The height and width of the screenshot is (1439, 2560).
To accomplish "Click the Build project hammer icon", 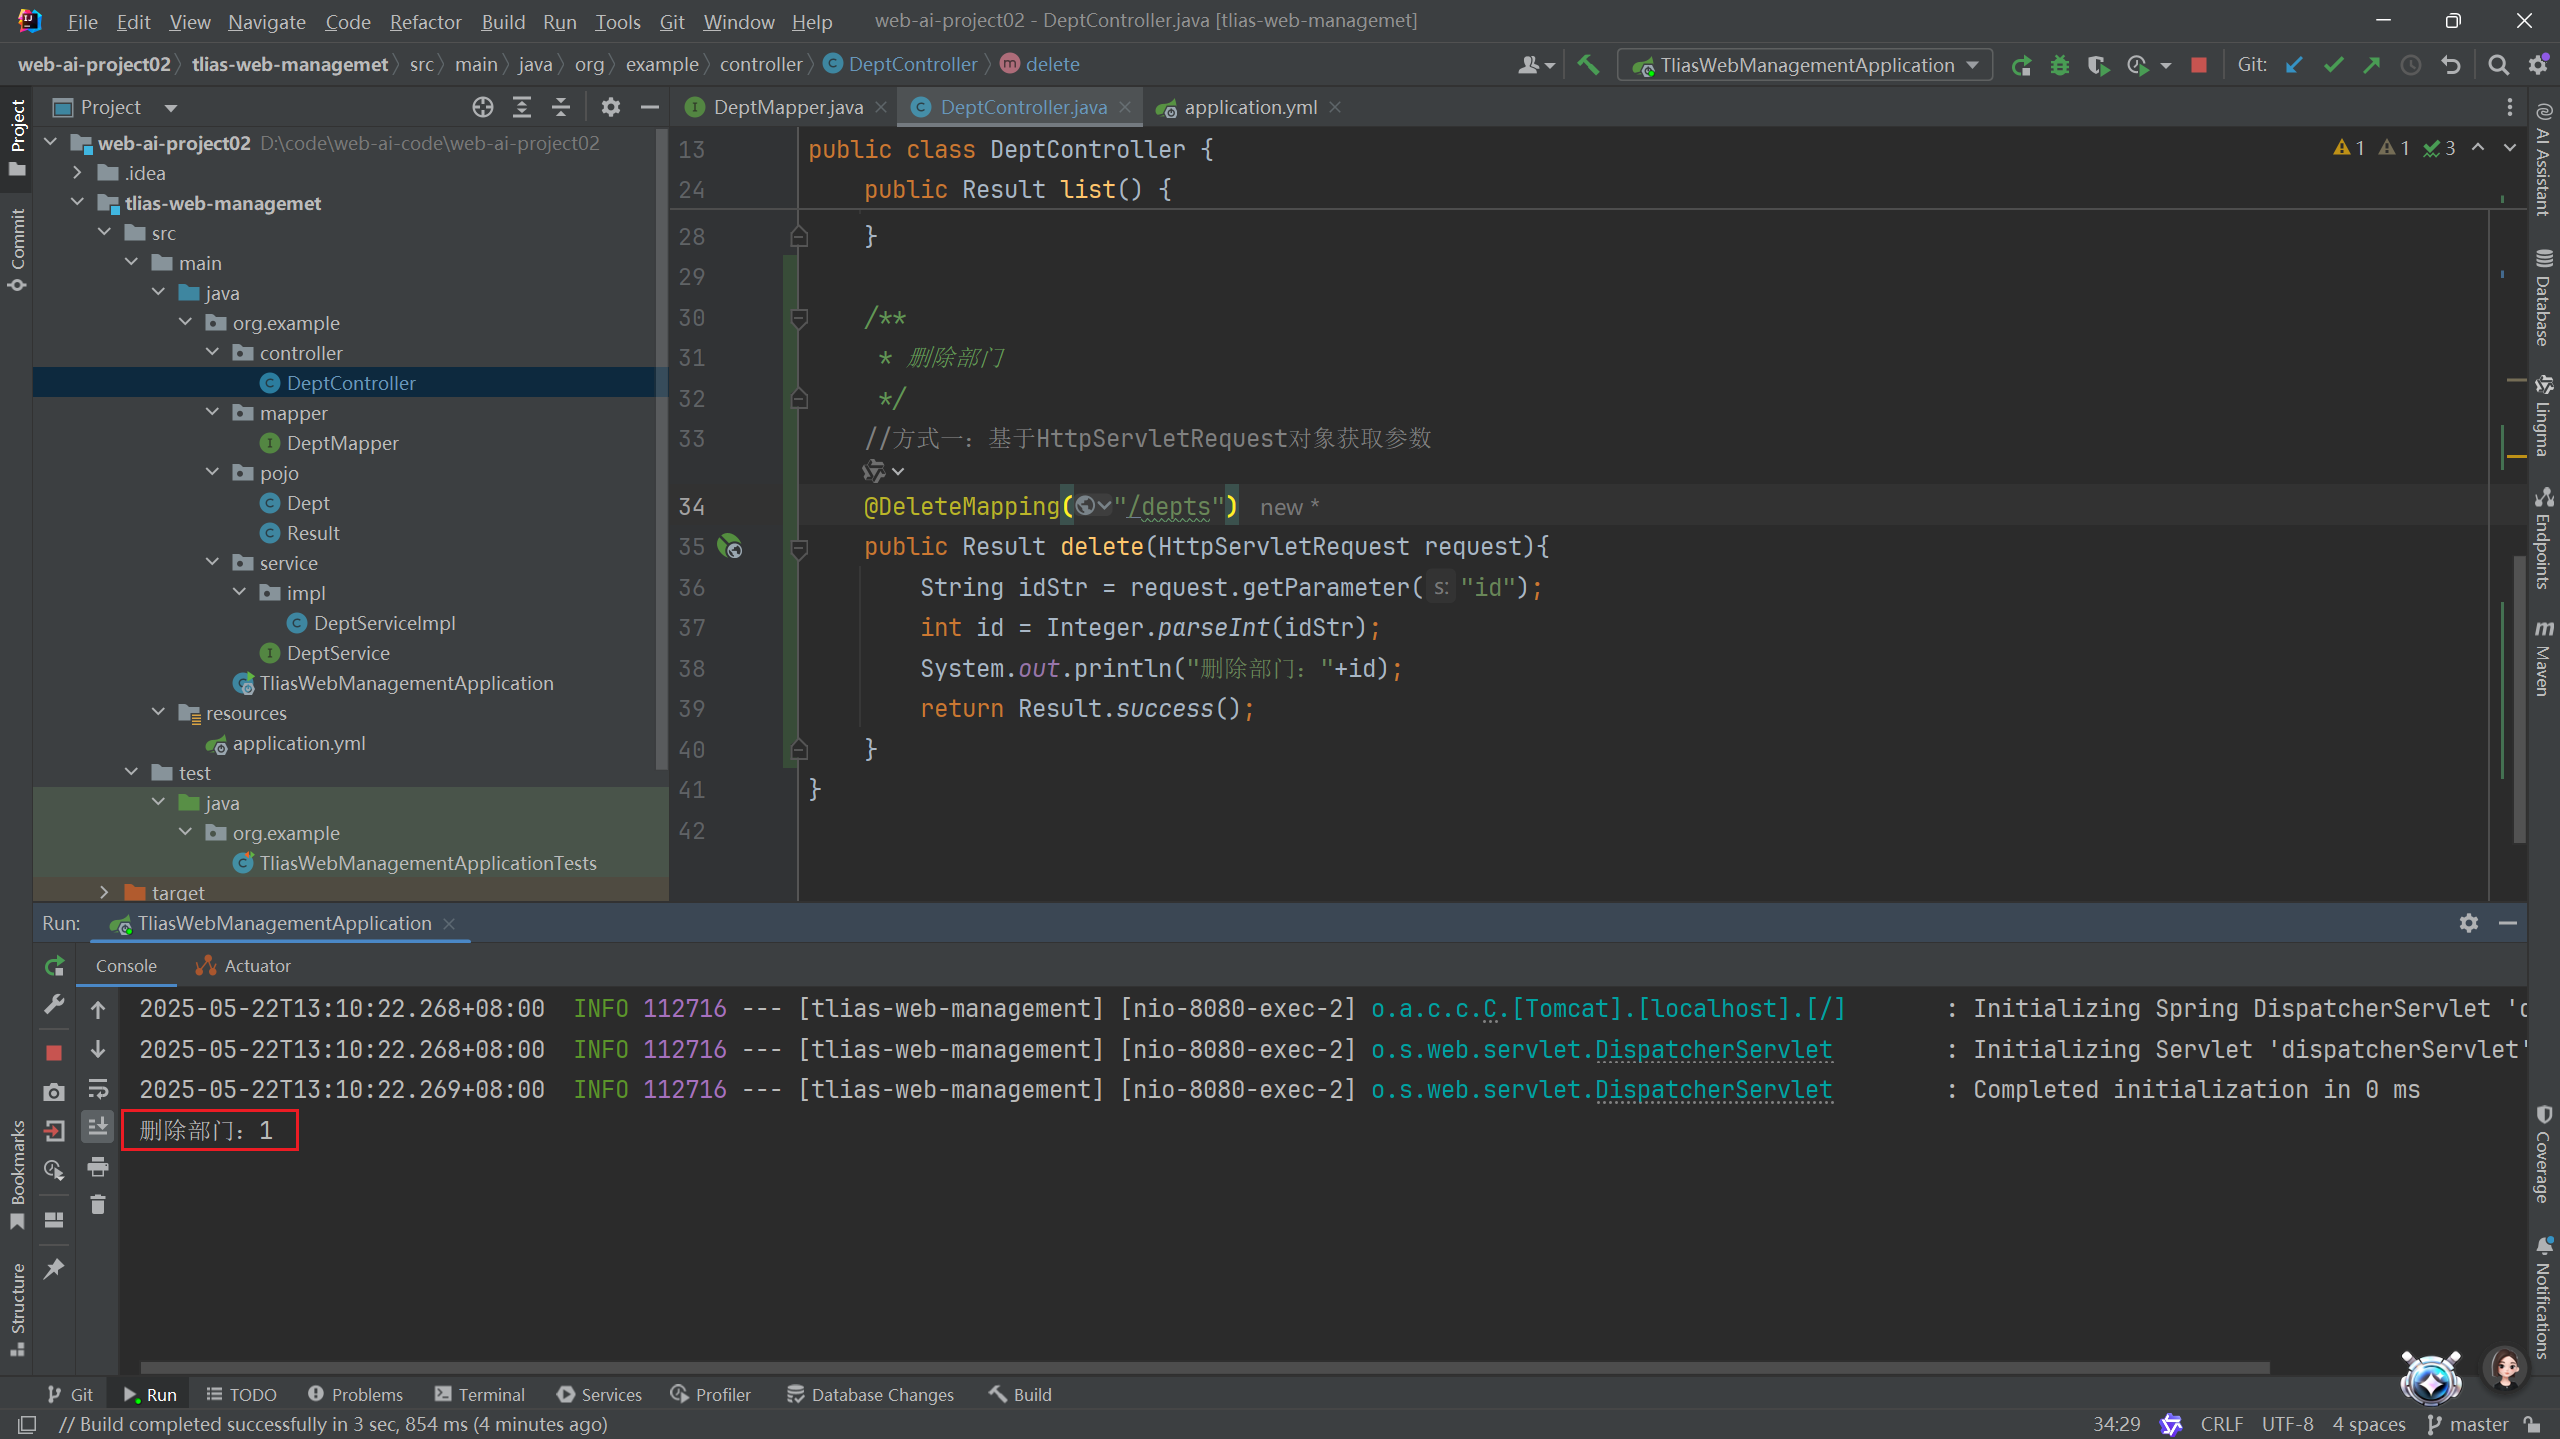I will [x=1588, y=65].
